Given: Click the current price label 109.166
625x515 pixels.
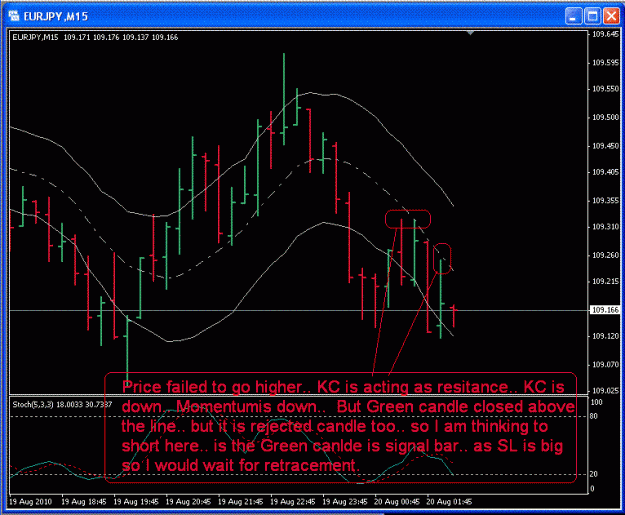Looking at the screenshot, I should coord(605,310).
